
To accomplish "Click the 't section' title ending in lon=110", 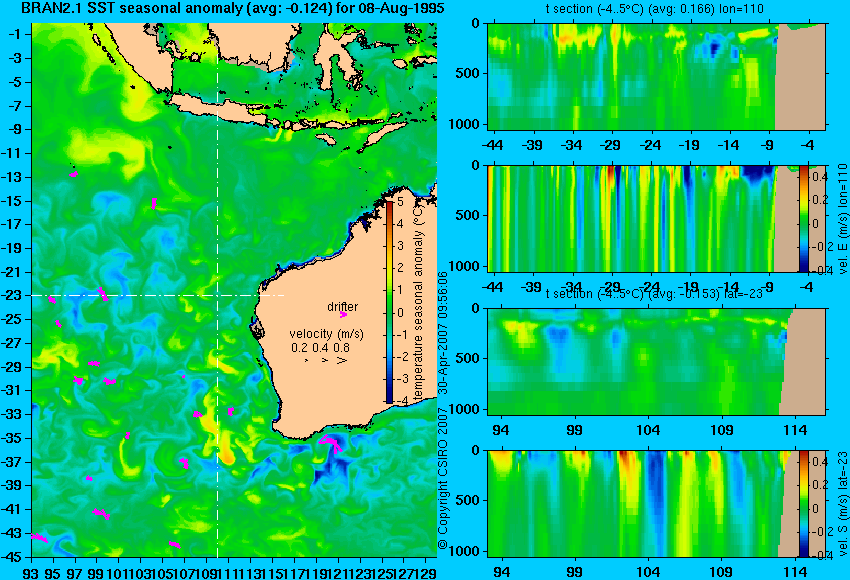I will pyautogui.click(x=654, y=9).
